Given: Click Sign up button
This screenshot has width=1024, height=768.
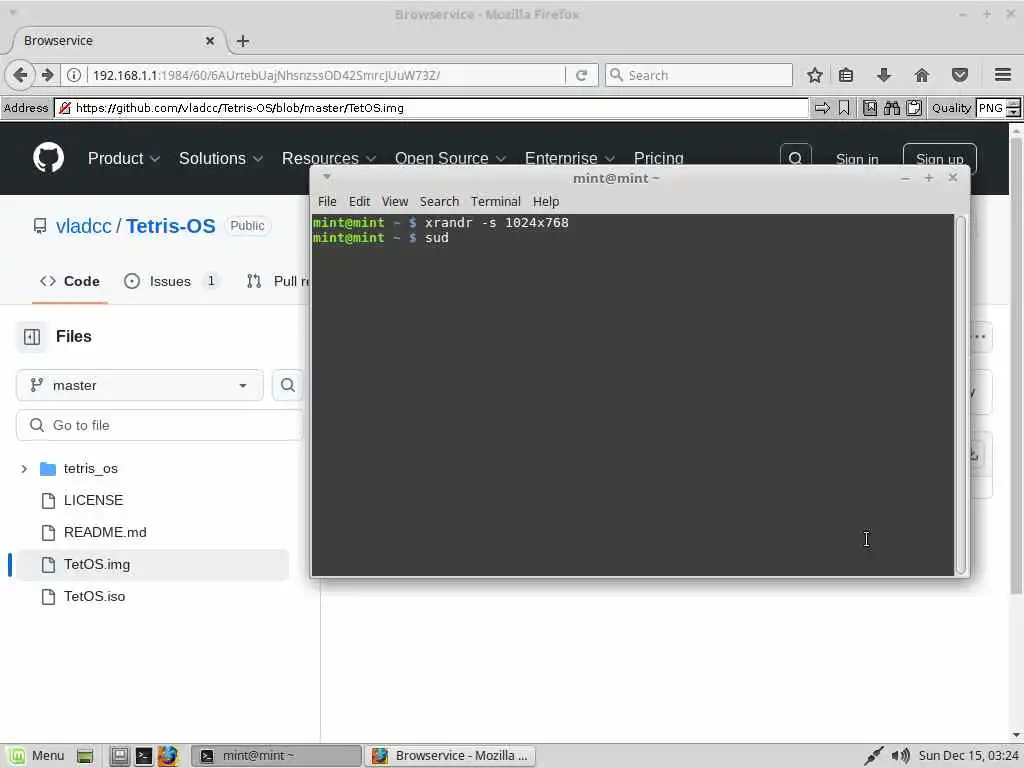Looking at the screenshot, I should 939,159.
